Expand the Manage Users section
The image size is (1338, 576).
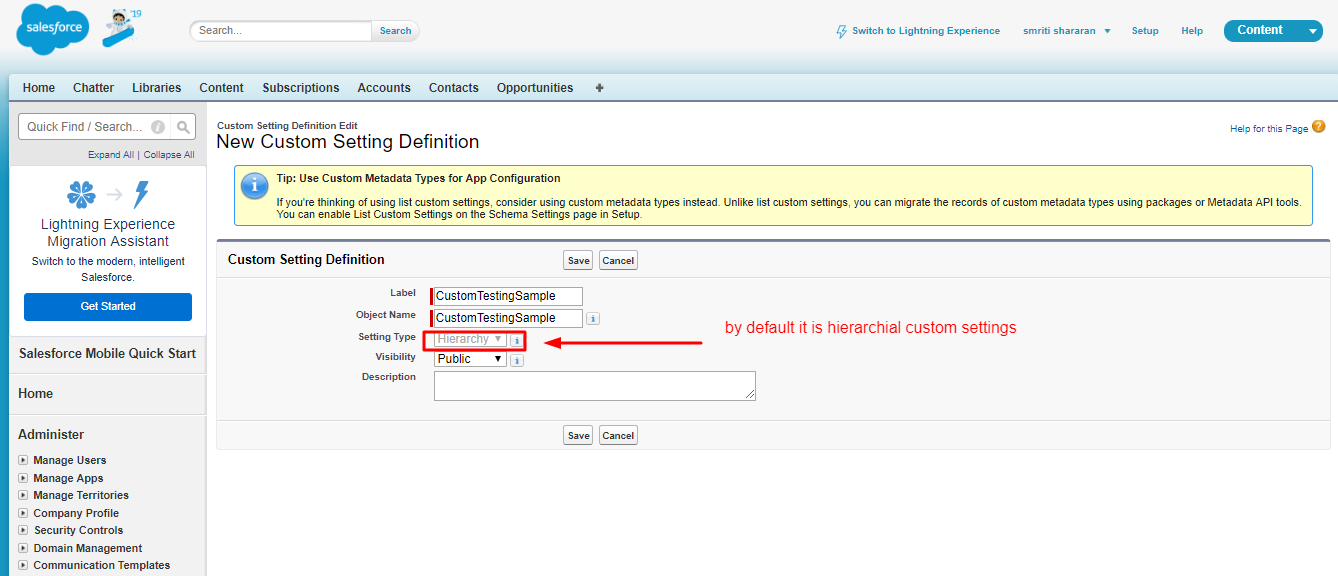22,460
